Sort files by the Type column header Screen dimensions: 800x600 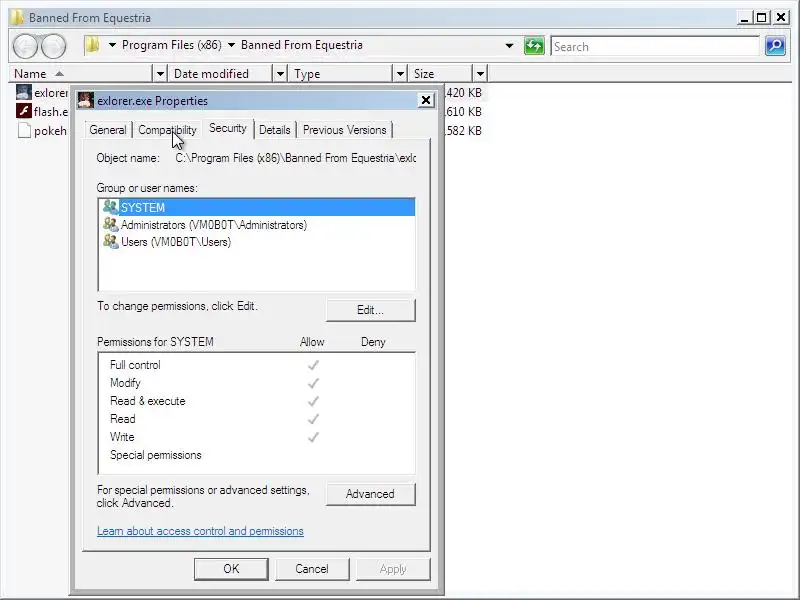[x=341, y=74]
